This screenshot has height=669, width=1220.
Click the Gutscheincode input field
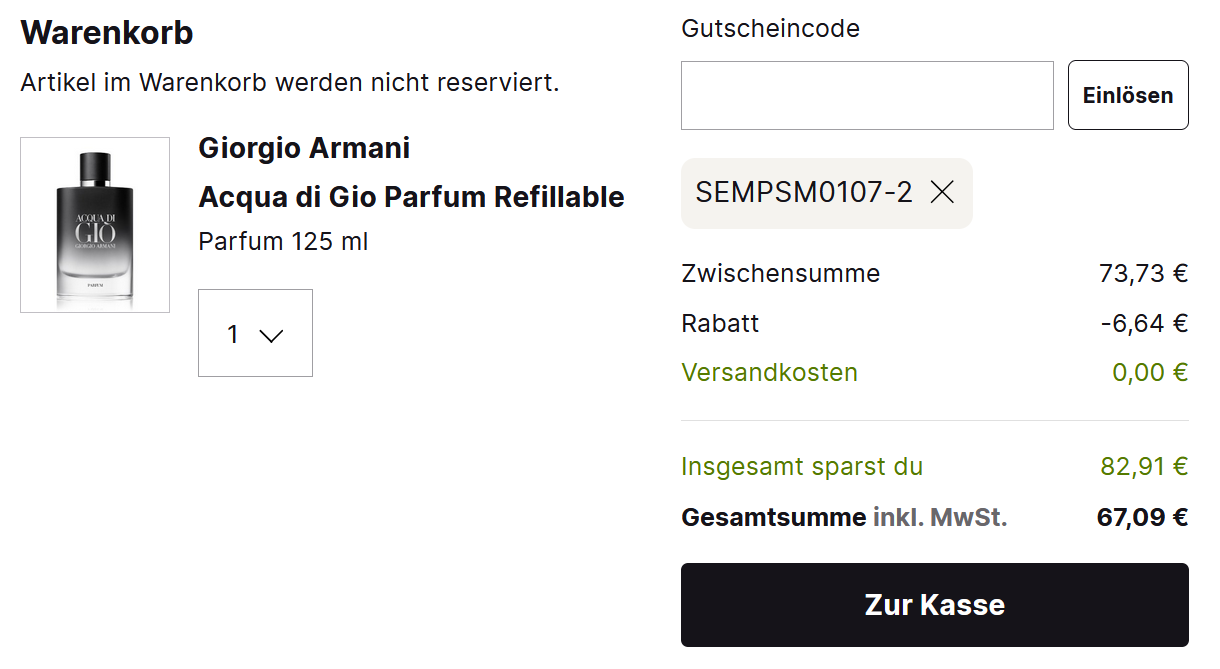867,96
